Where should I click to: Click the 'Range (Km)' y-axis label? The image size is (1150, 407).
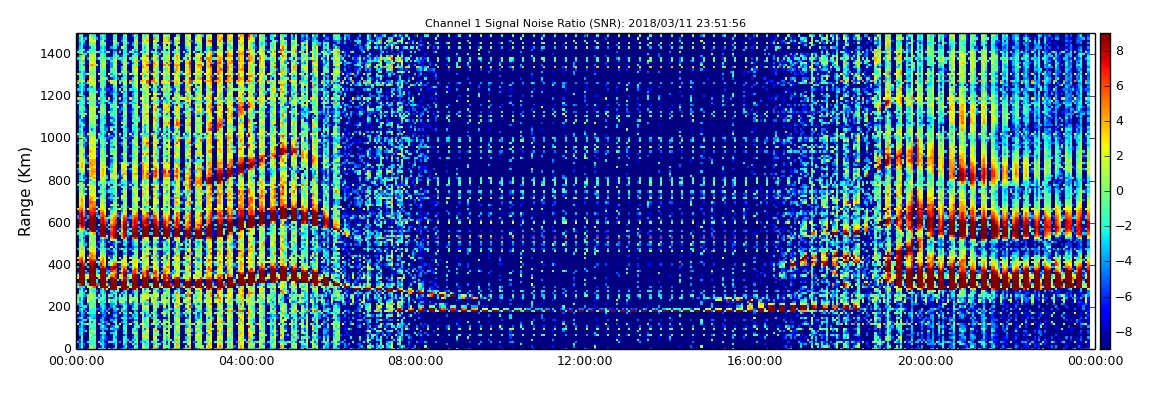click(25, 191)
